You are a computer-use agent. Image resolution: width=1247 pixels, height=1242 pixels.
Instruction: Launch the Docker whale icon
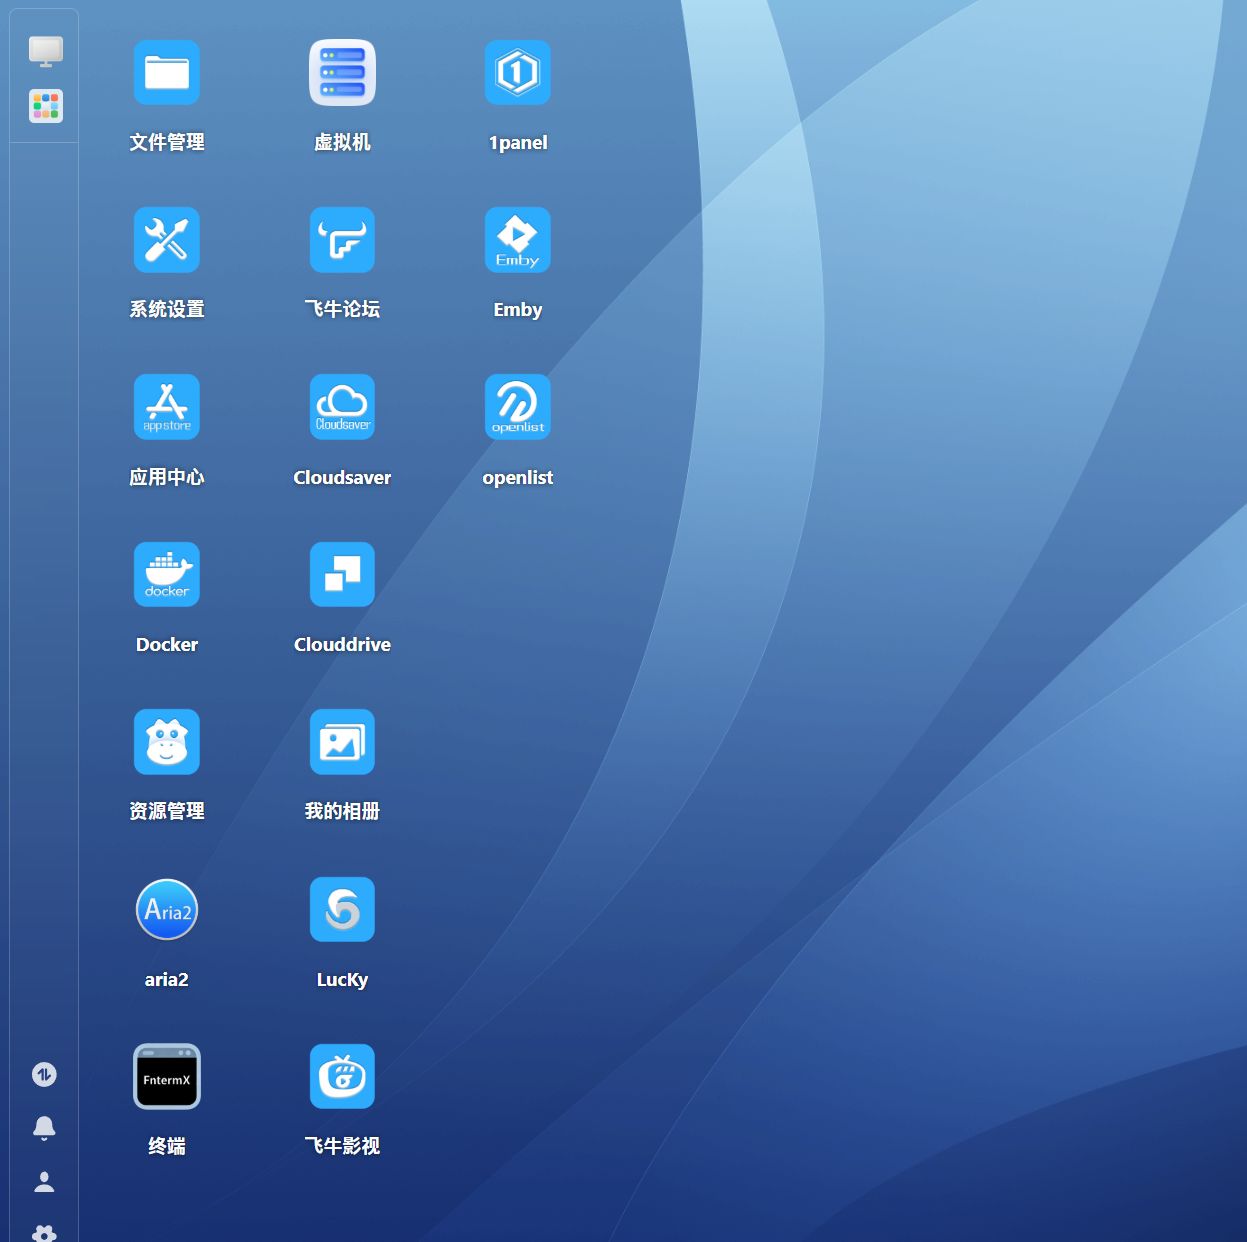[167, 574]
